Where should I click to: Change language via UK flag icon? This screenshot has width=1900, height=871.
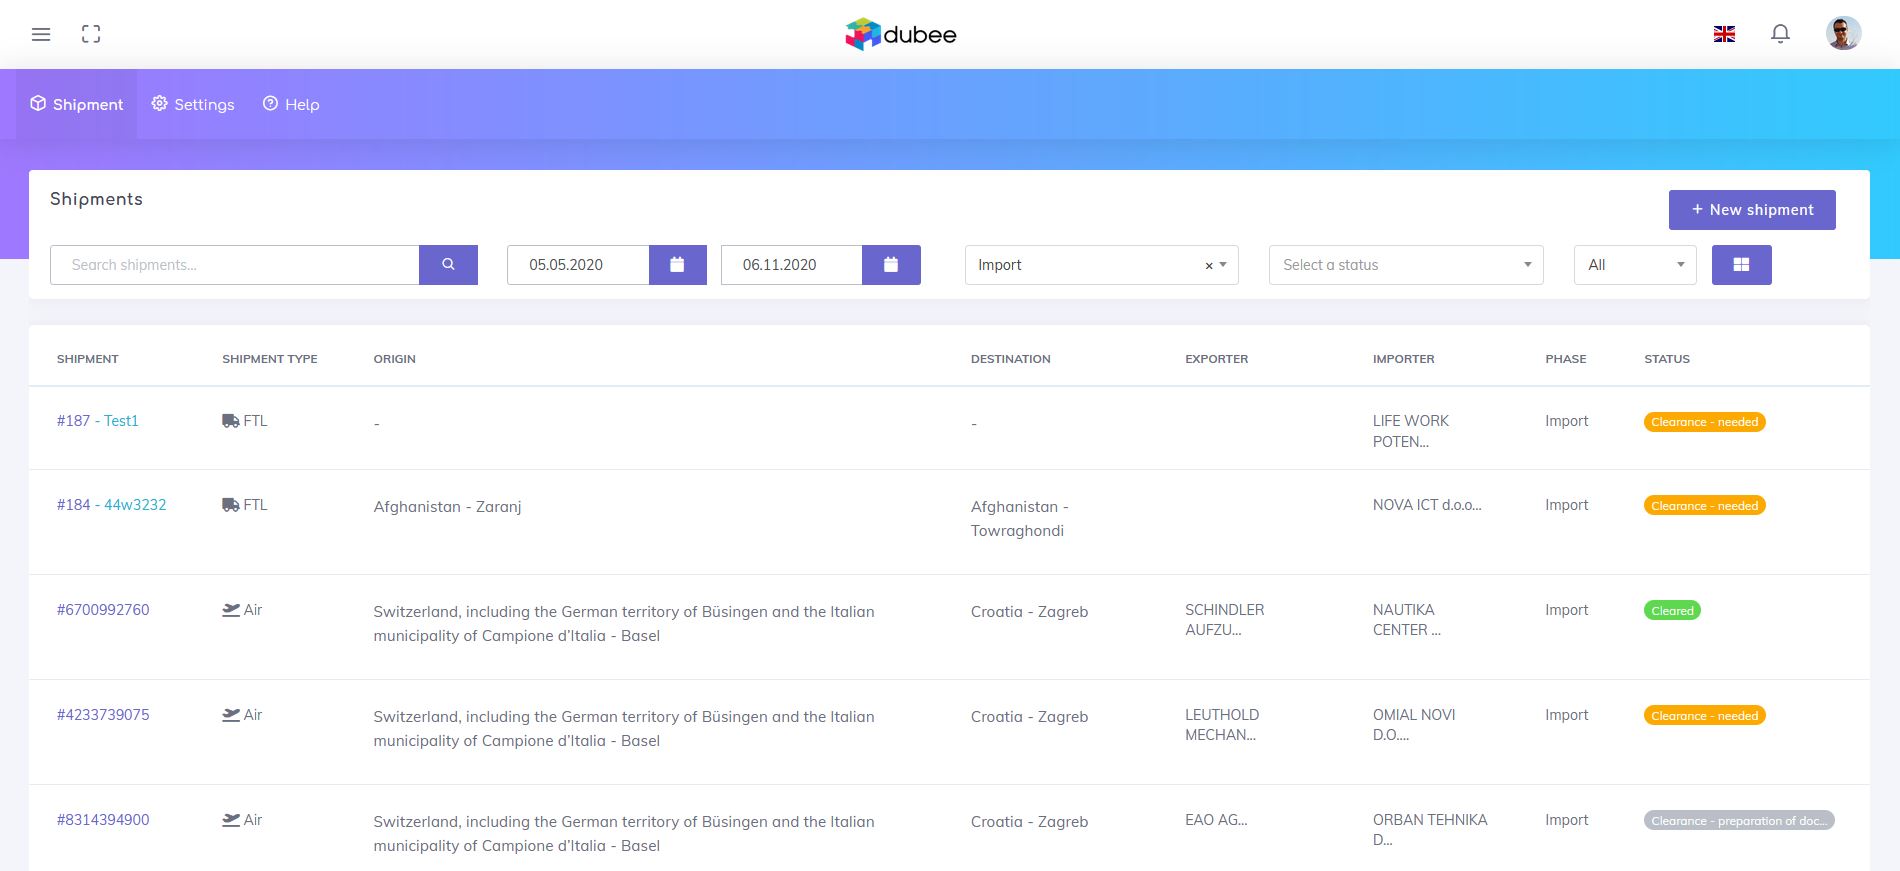coord(1724,34)
